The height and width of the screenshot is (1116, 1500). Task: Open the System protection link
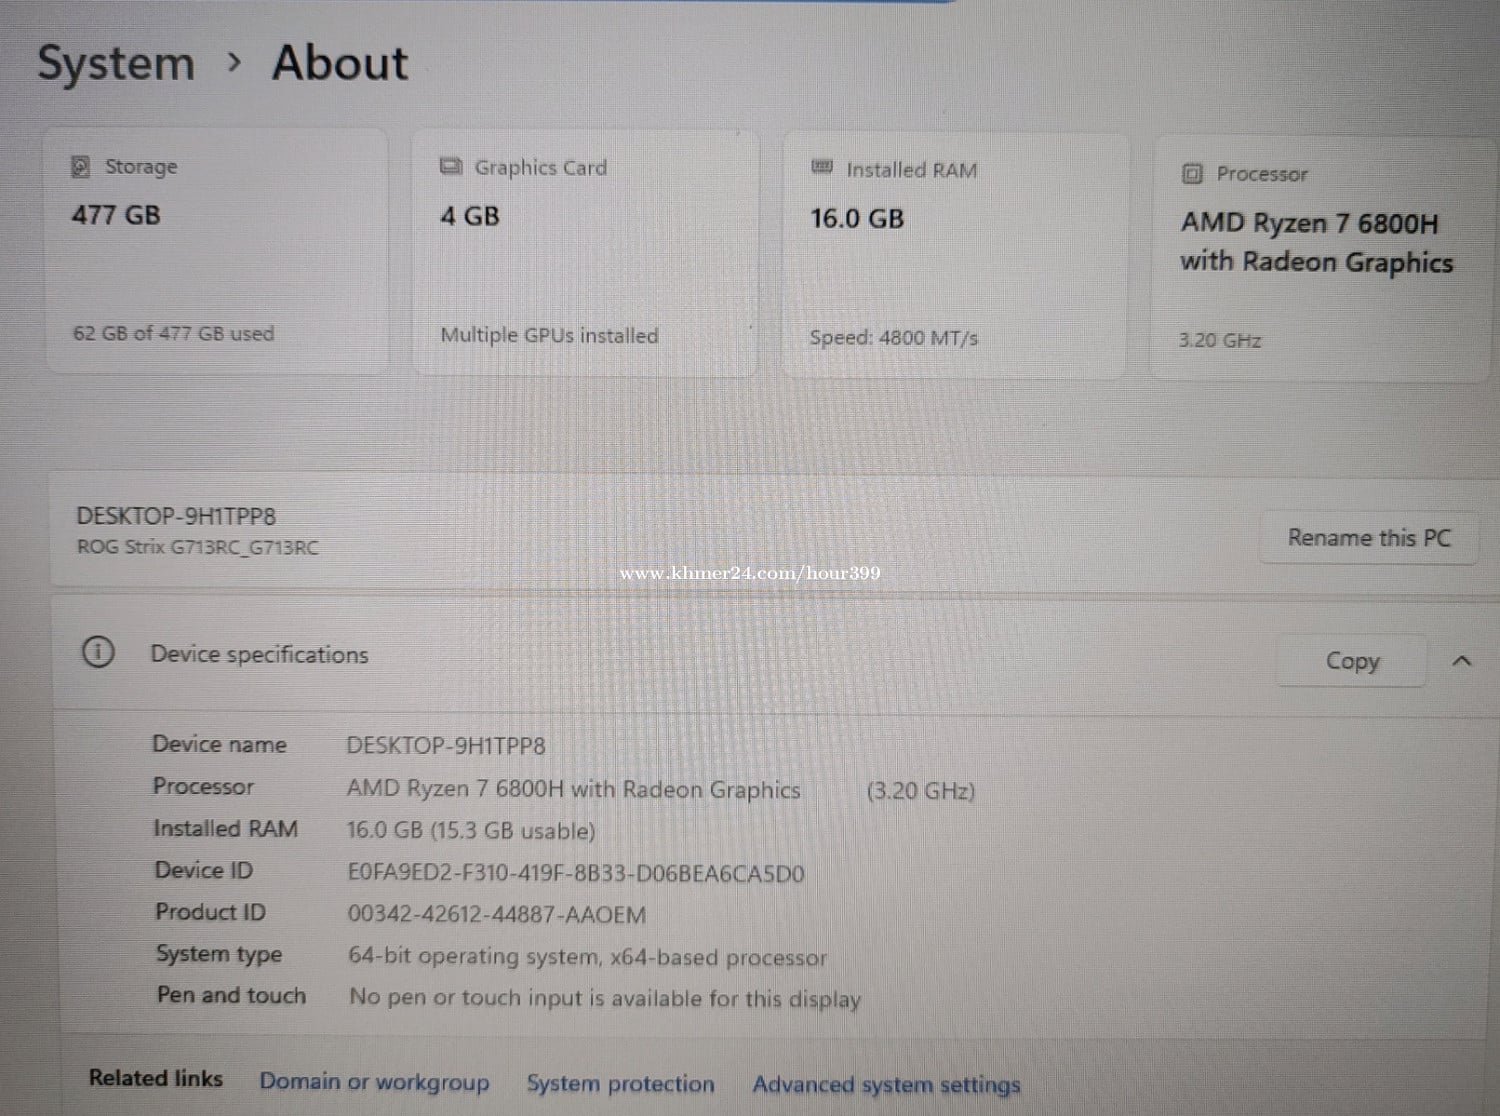pos(620,1084)
